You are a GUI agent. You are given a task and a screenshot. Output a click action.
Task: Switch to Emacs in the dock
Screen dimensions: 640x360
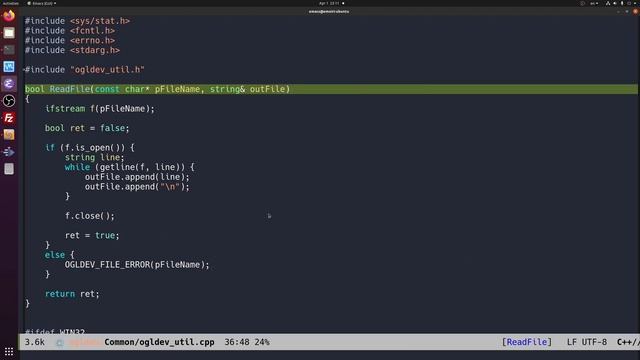click(9, 84)
